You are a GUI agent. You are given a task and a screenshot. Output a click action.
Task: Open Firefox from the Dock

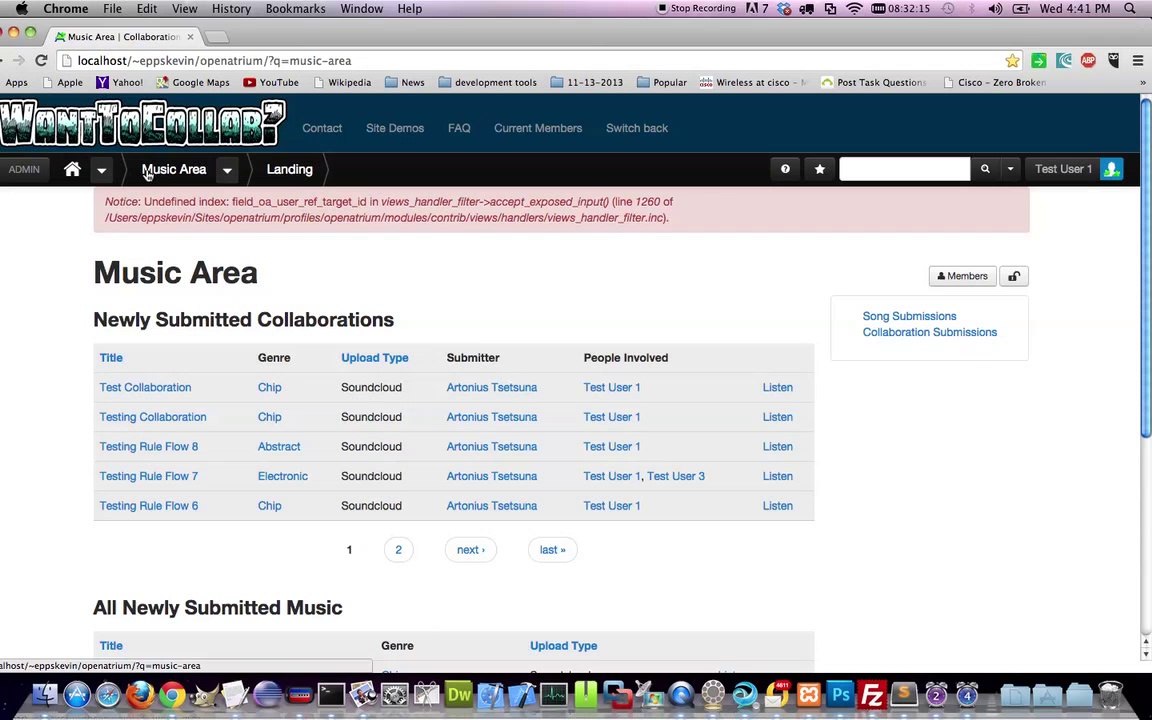coord(140,694)
